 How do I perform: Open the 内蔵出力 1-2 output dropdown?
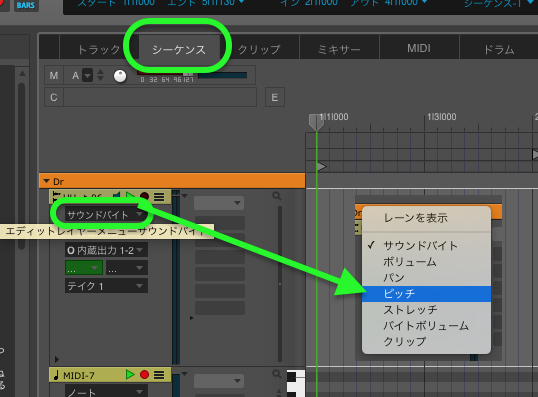tap(106, 250)
